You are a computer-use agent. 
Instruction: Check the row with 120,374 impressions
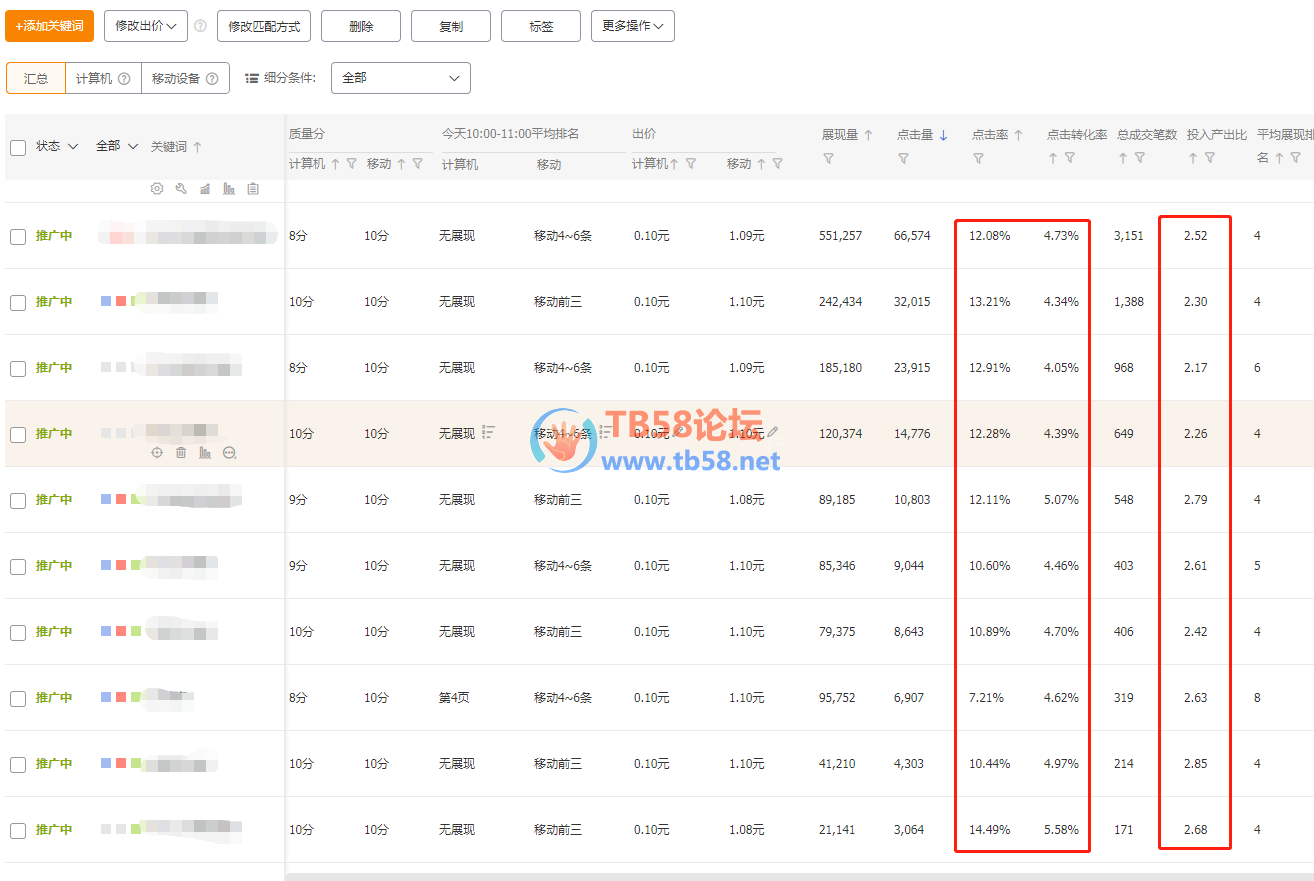click(x=18, y=435)
